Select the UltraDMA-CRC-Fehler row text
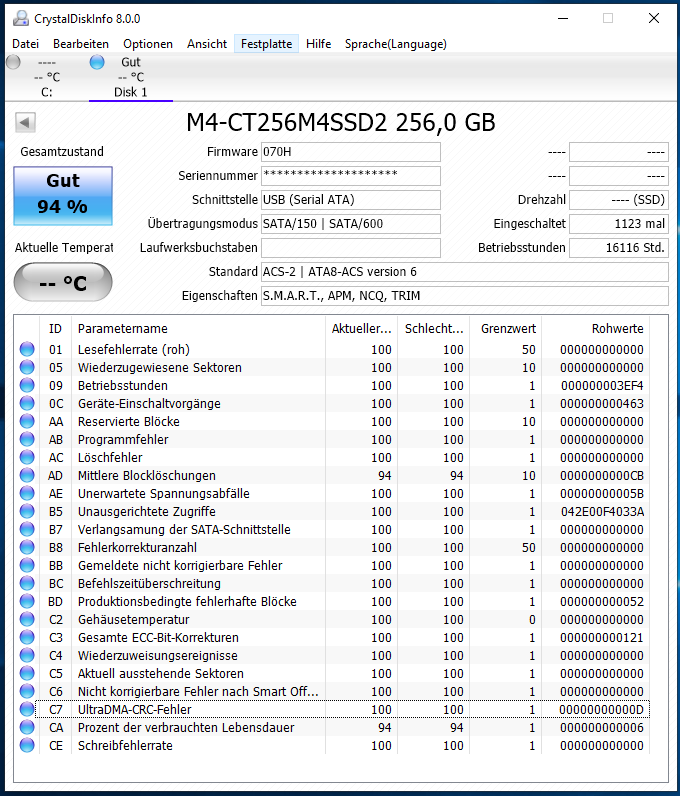The width and height of the screenshot is (680, 796). (135, 709)
